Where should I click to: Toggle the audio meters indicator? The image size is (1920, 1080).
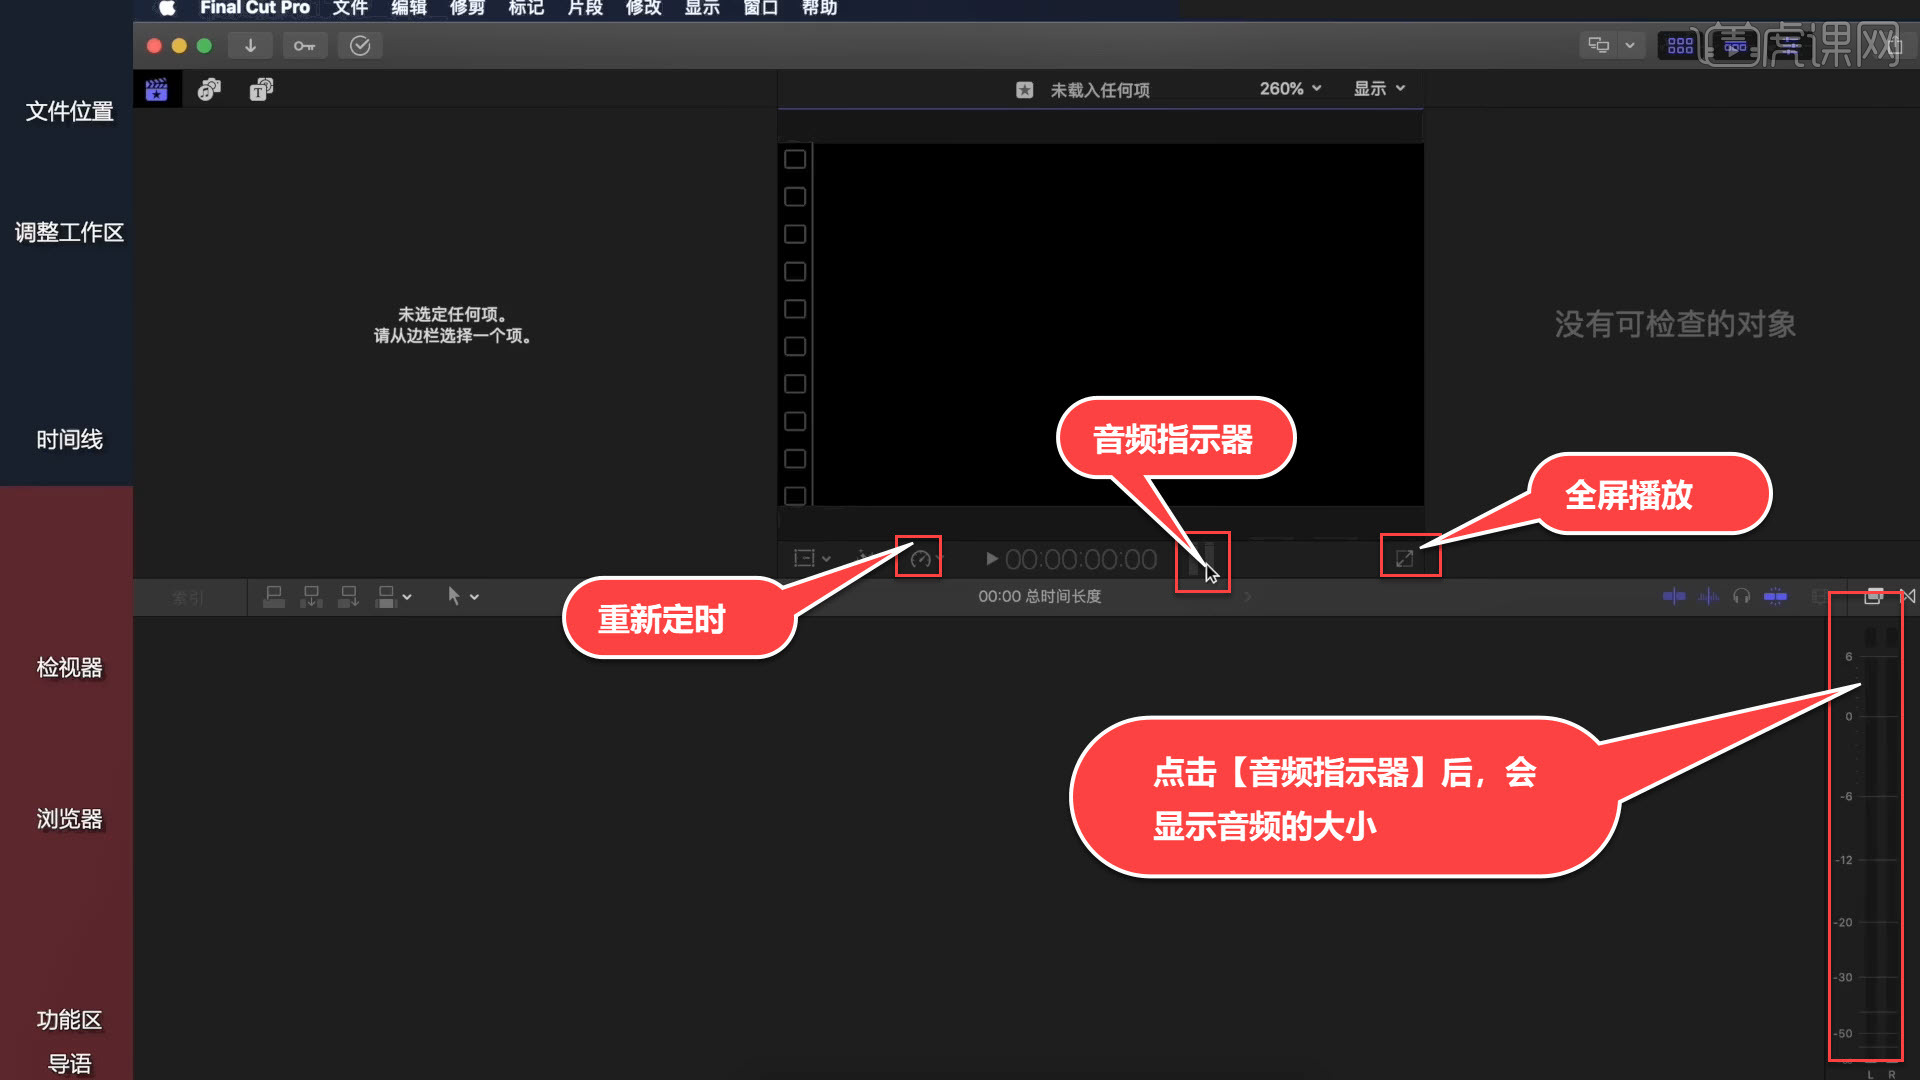1202,560
